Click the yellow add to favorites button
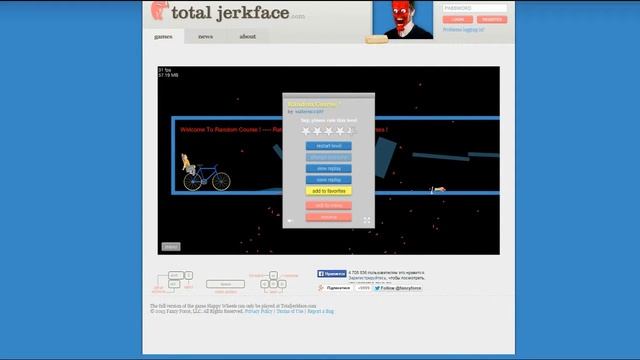Image resolution: width=640 pixels, height=360 pixels. [329, 191]
